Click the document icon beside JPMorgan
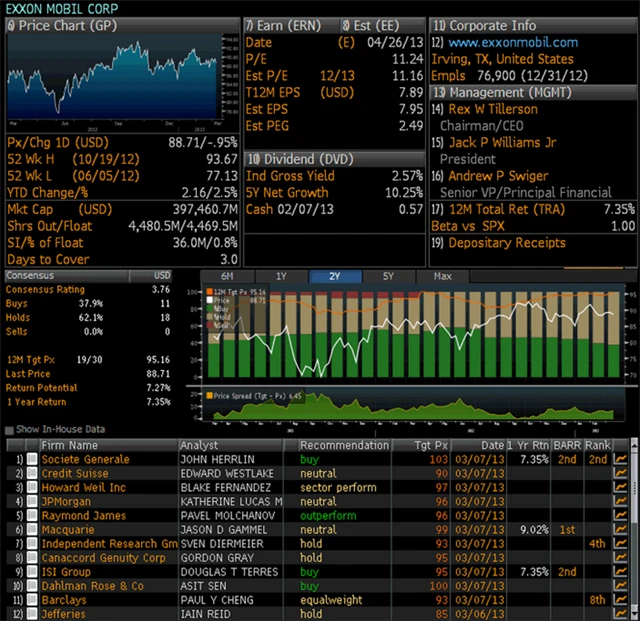The width and height of the screenshot is (640, 621). 33,502
